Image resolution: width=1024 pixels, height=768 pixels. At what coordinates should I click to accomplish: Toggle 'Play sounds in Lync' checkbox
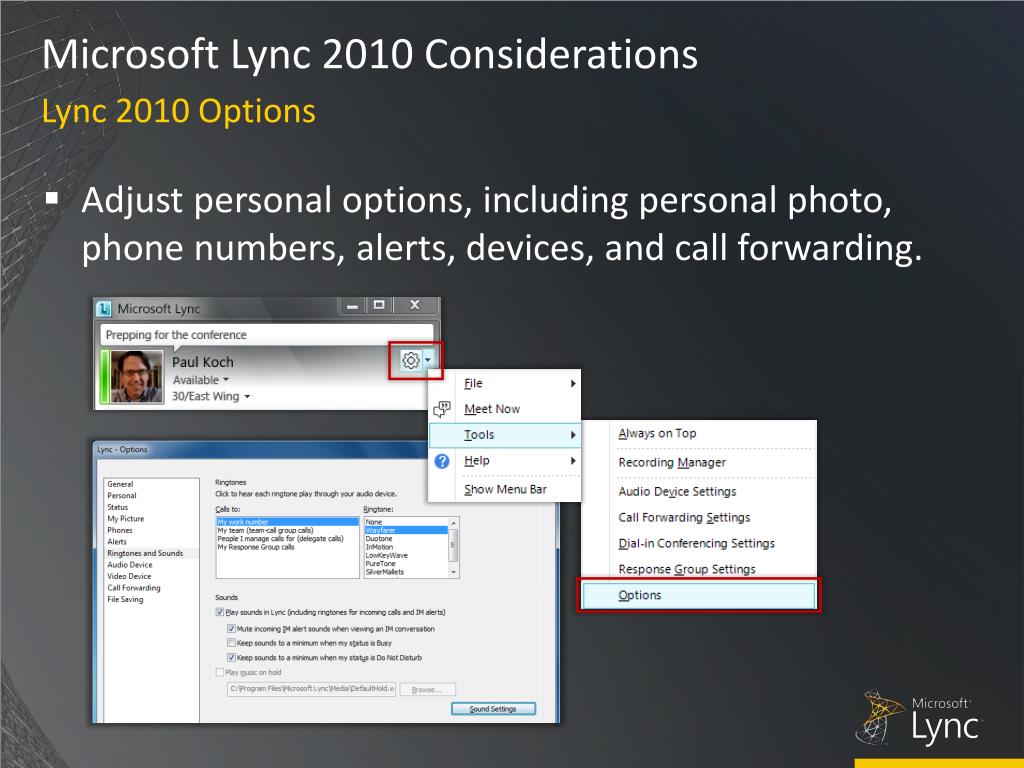point(219,612)
